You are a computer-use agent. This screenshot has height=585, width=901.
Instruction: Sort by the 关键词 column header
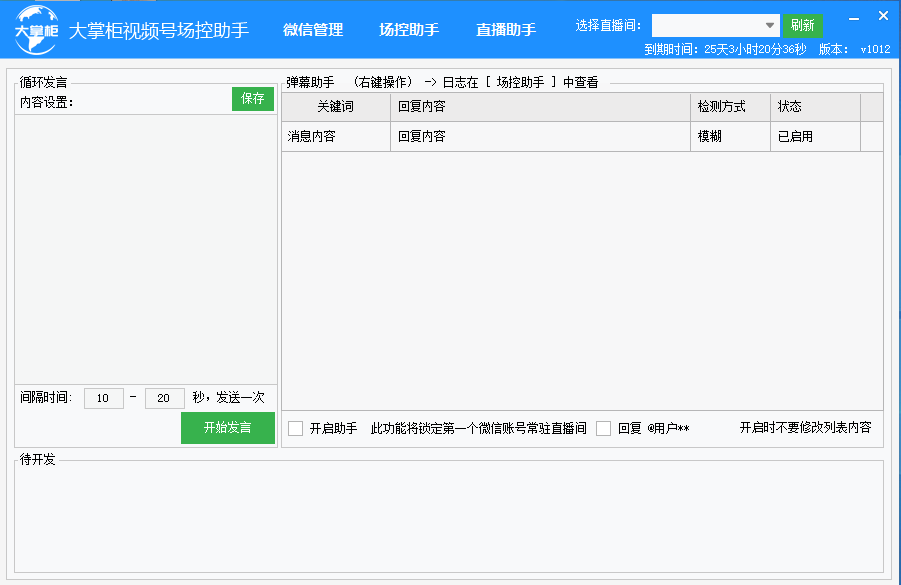click(336, 107)
